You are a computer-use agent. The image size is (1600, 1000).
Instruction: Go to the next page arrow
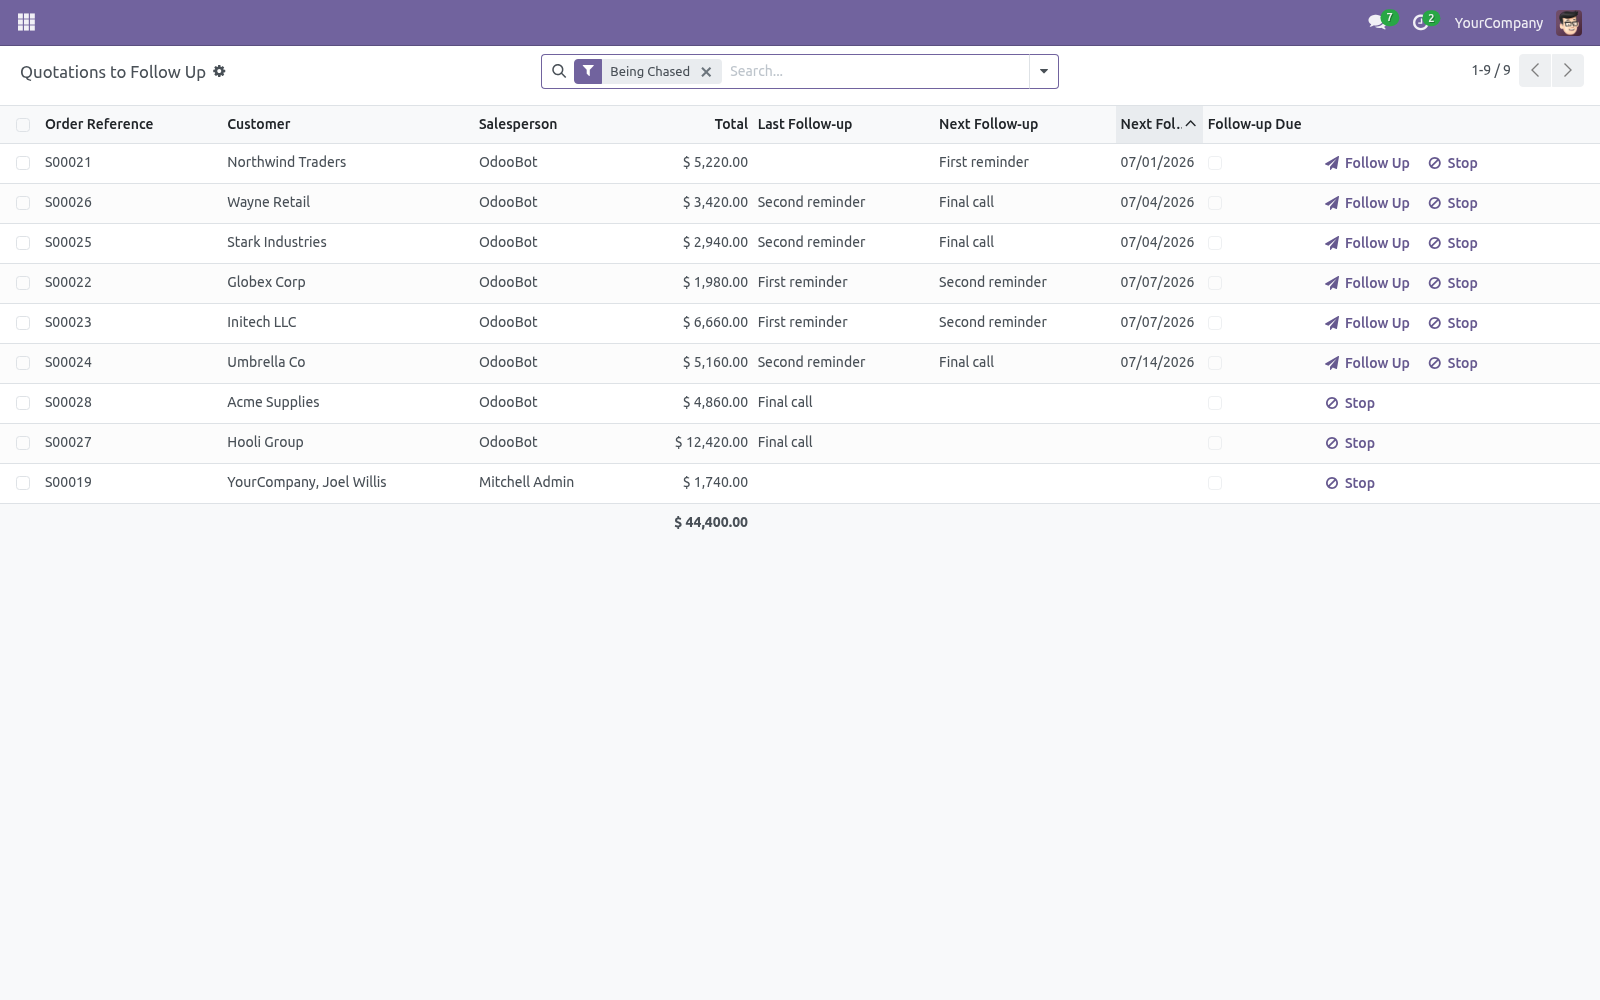1567,70
